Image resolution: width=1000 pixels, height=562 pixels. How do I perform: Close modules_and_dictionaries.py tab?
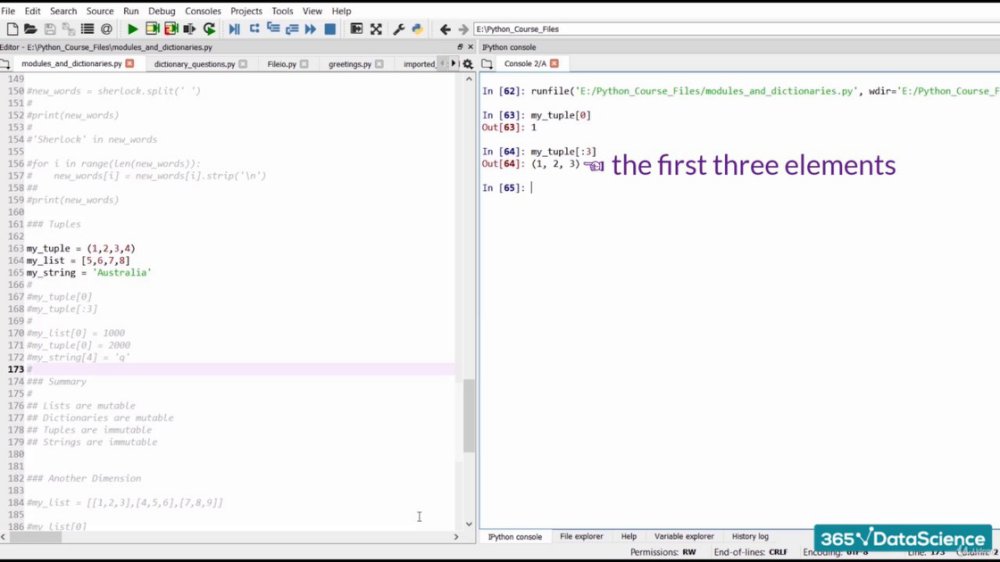tap(129, 64)
